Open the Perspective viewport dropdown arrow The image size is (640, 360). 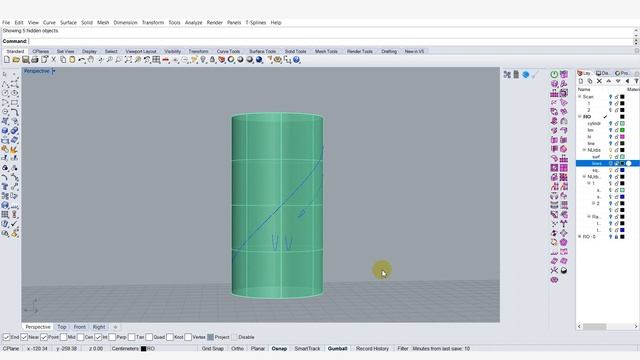[x=53, y=71]
